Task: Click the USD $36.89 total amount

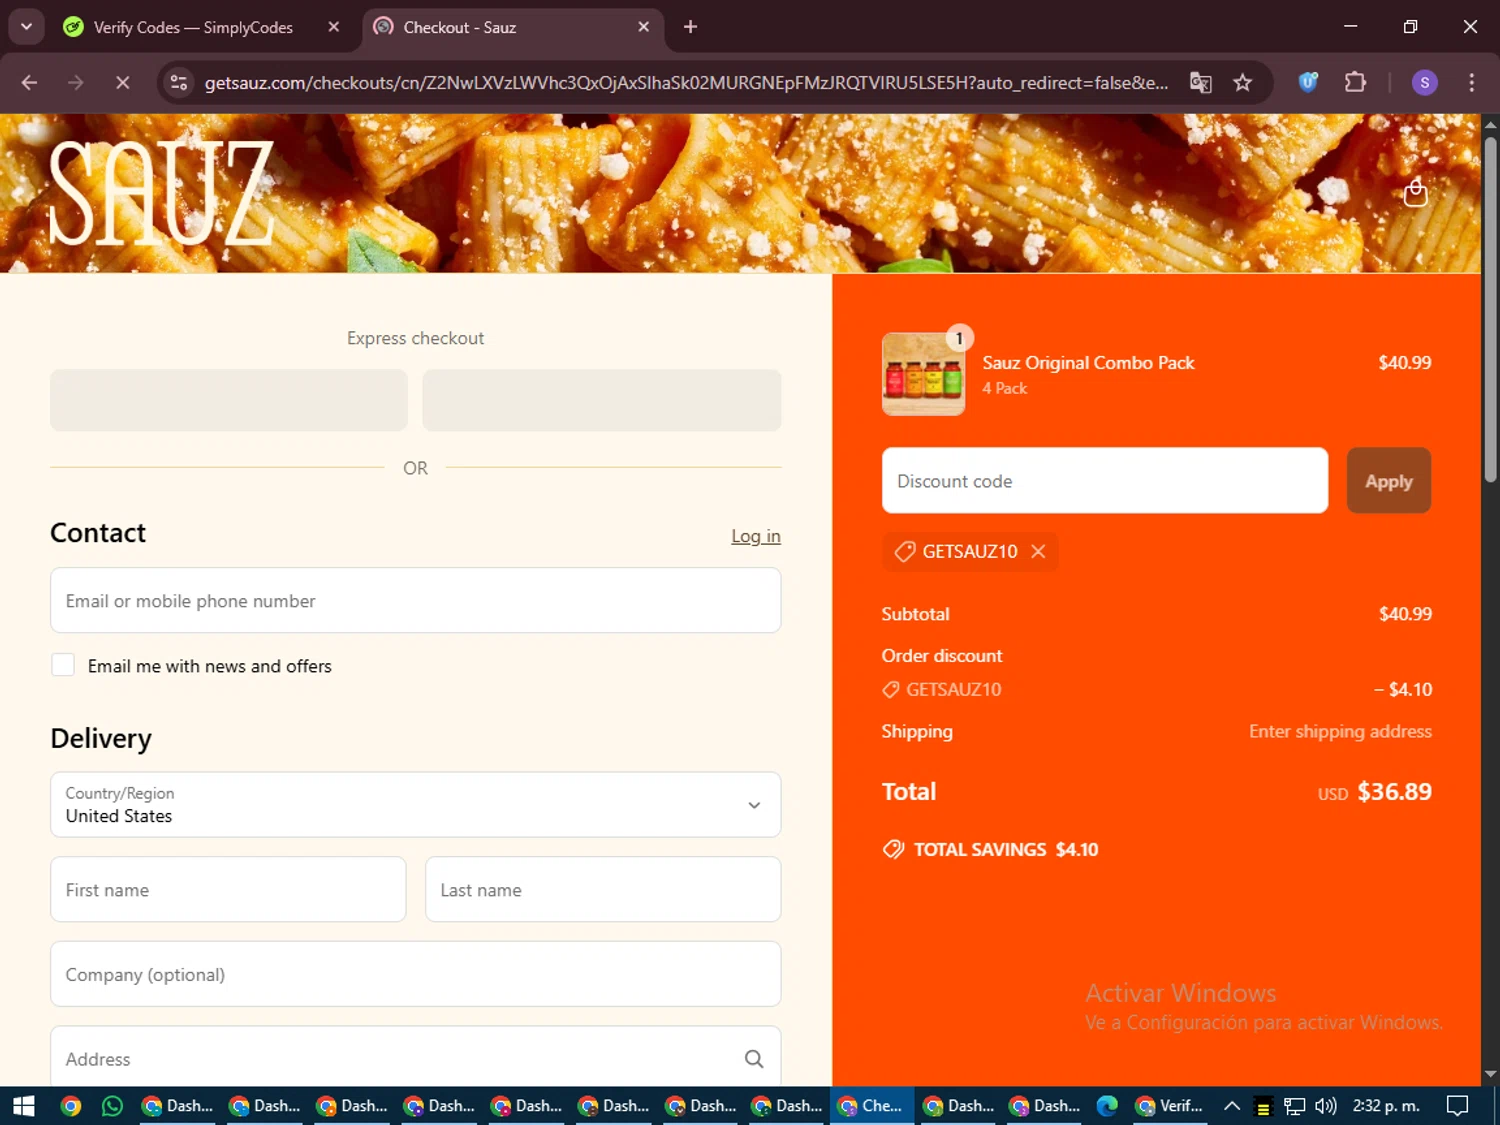Action: [x=1374, y=792]
